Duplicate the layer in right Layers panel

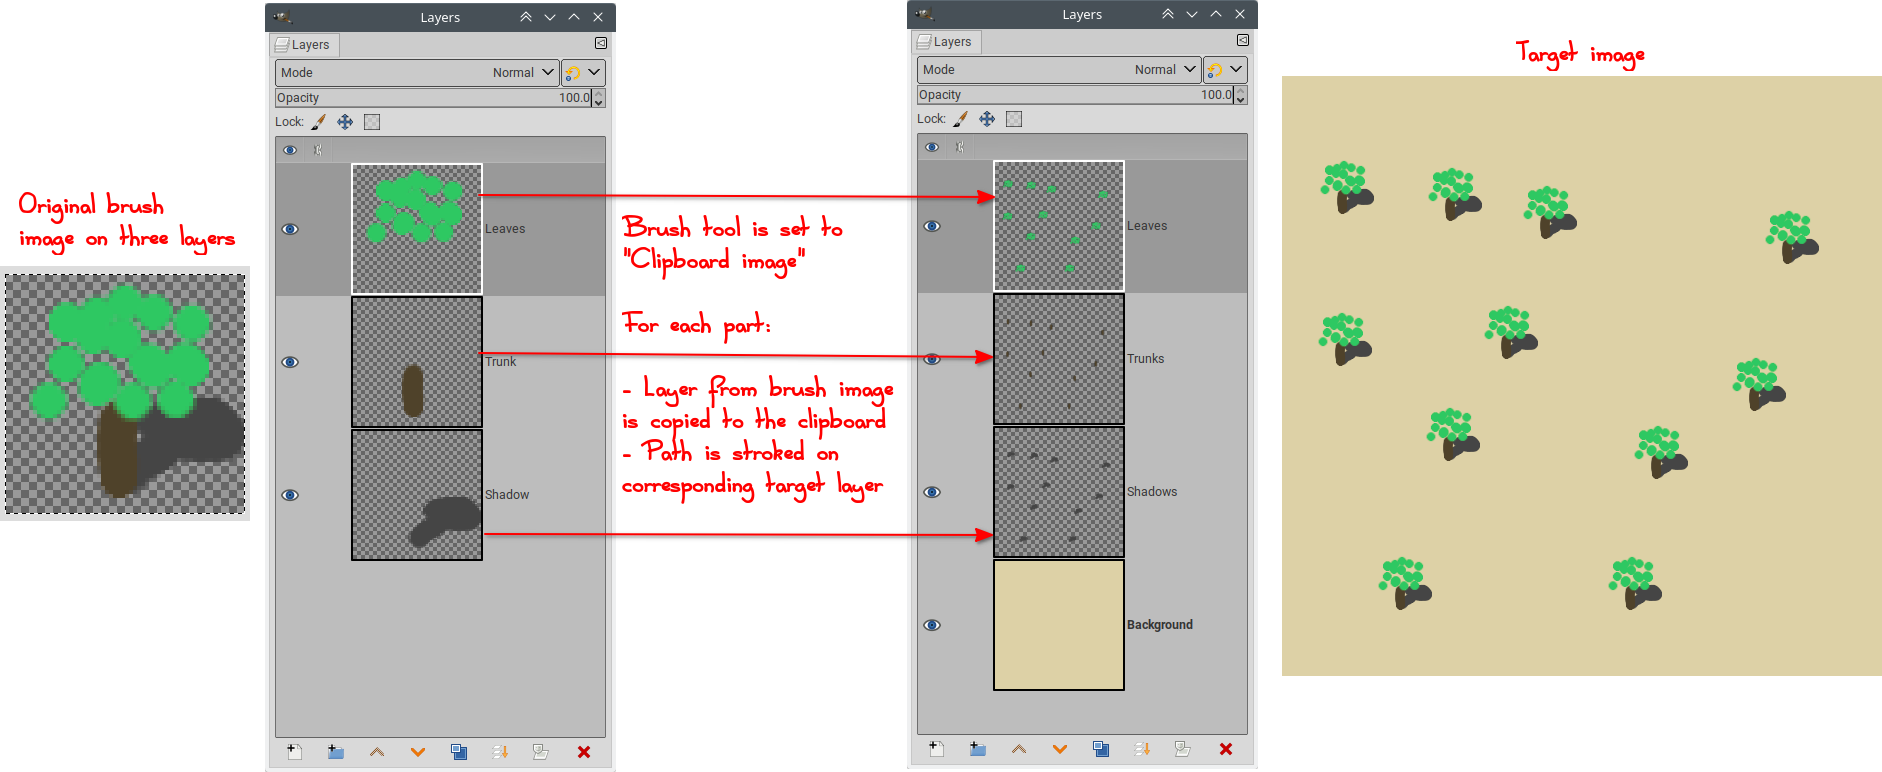click(x=1101, y=749)
